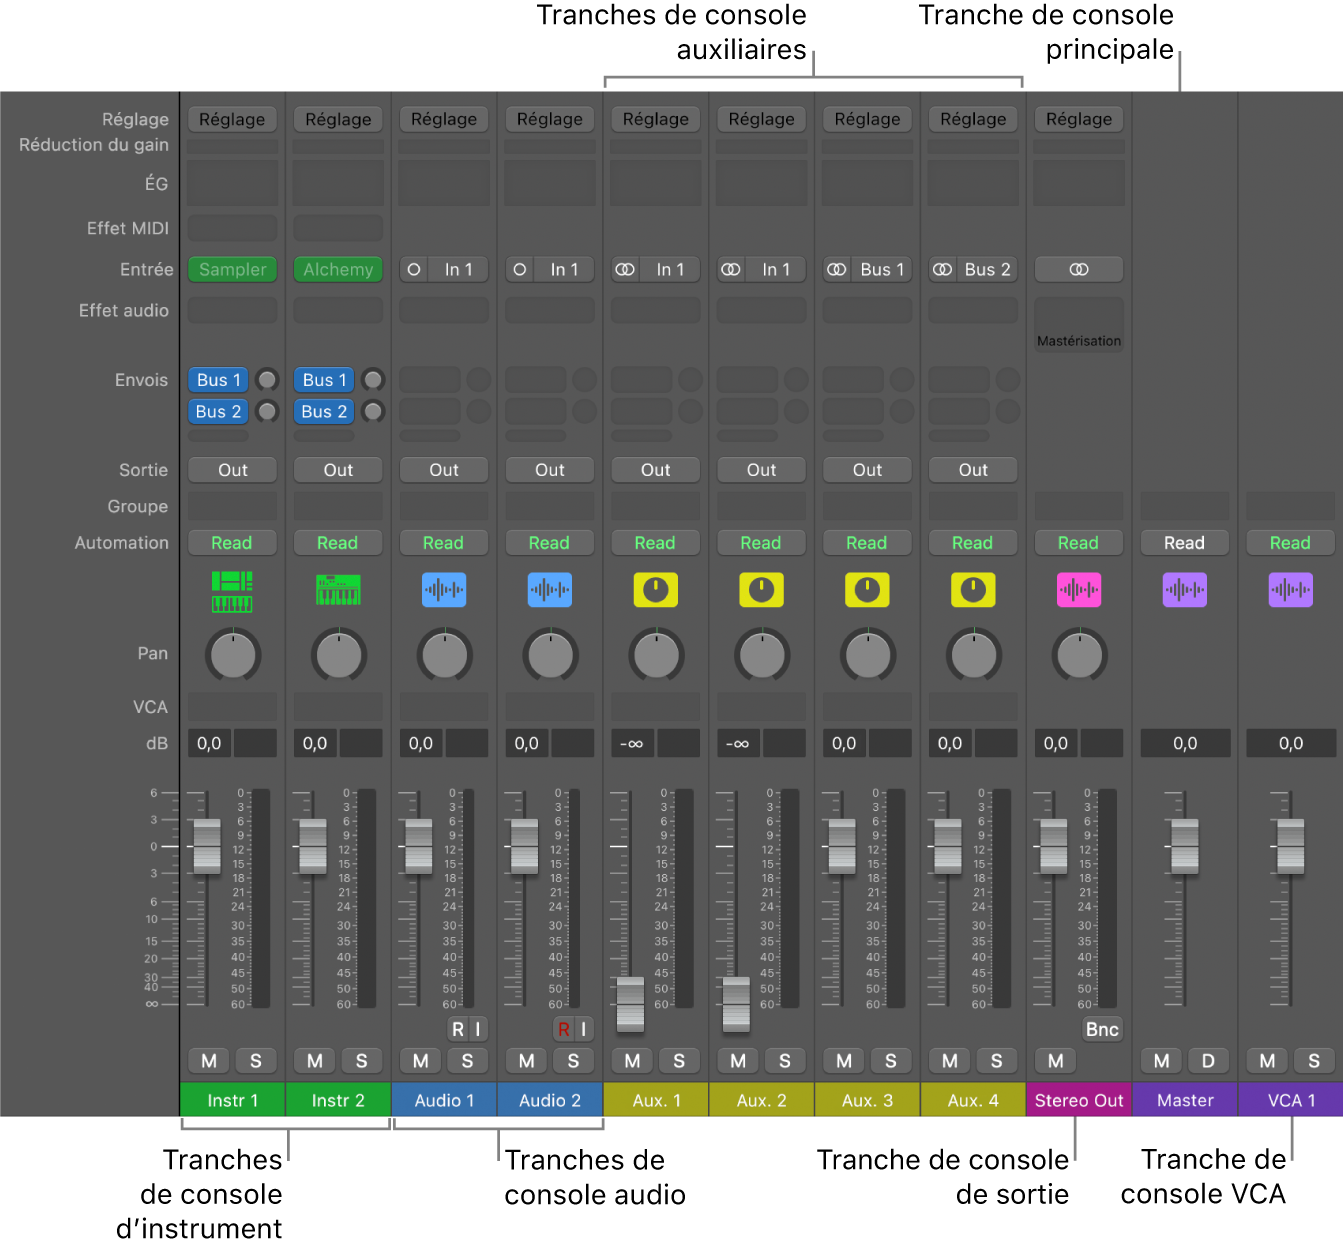The height and width of the screenshot is (1250, 1343).
Task: Open the Out output selector on Audio 1
Action: click(x=444, y=469)
